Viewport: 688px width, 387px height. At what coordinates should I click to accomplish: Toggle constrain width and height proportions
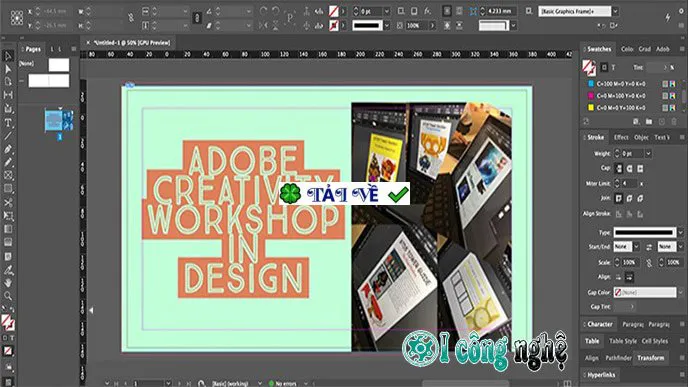(x=131, y=18)
